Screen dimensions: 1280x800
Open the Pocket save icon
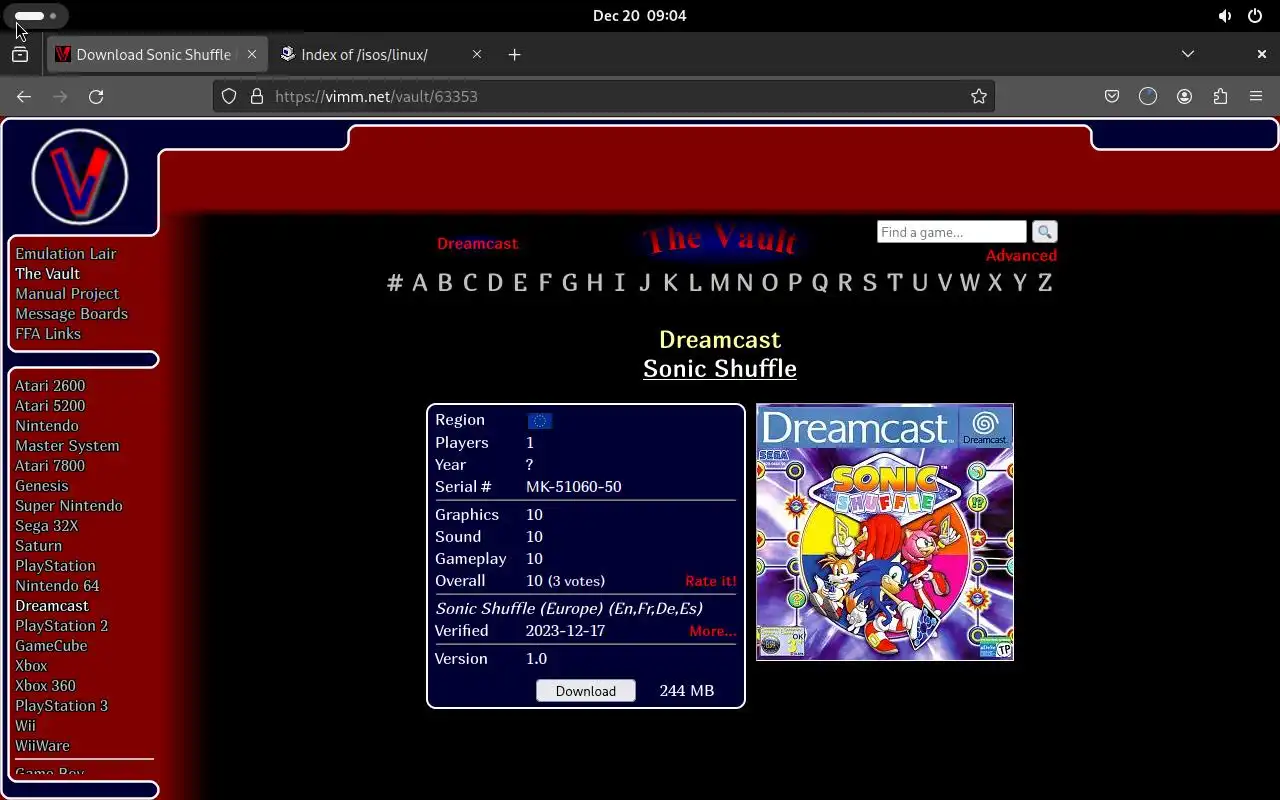tap(1112, 96)
